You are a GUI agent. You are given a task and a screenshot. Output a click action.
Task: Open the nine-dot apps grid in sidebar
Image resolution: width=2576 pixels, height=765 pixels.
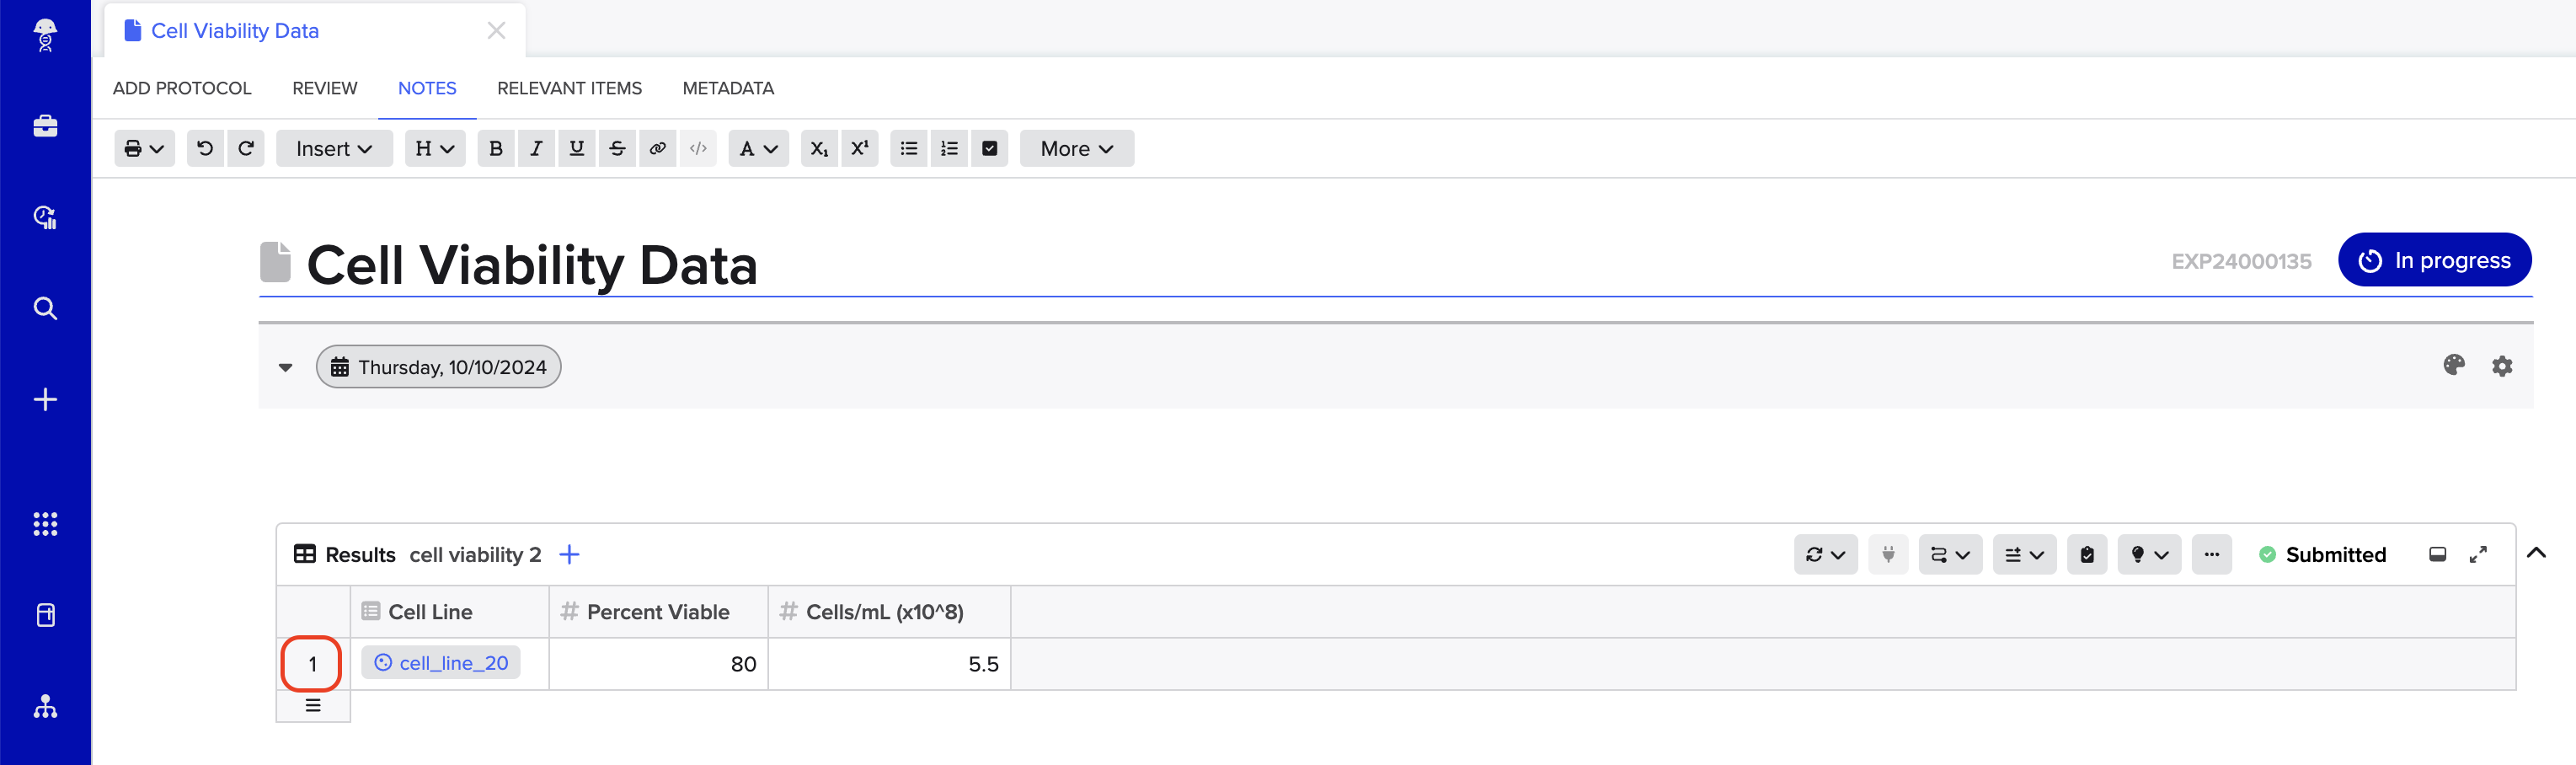click(45, 524)
